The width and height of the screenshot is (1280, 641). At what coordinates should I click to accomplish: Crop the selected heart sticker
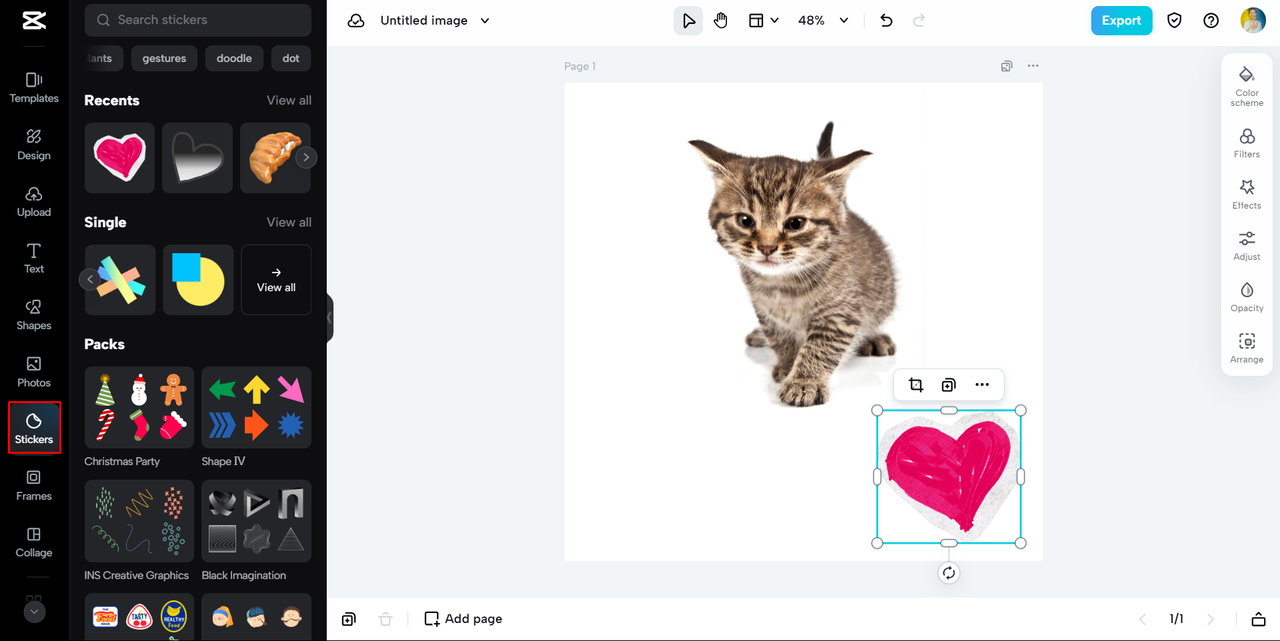click(915, 385)
